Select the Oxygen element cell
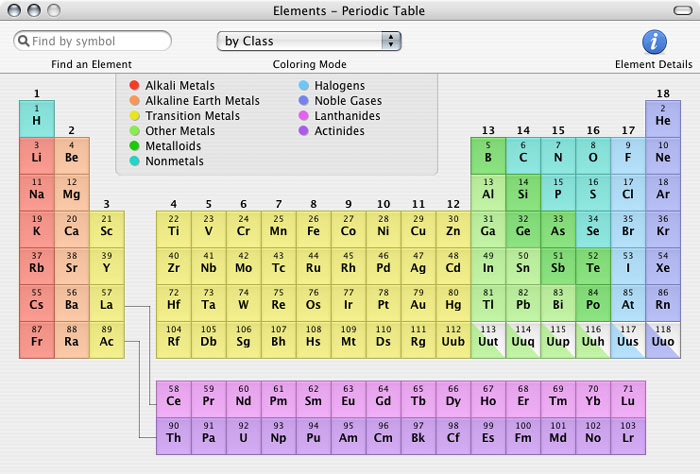The width and height of the screenshot is (700, 474). click(593, 156)
